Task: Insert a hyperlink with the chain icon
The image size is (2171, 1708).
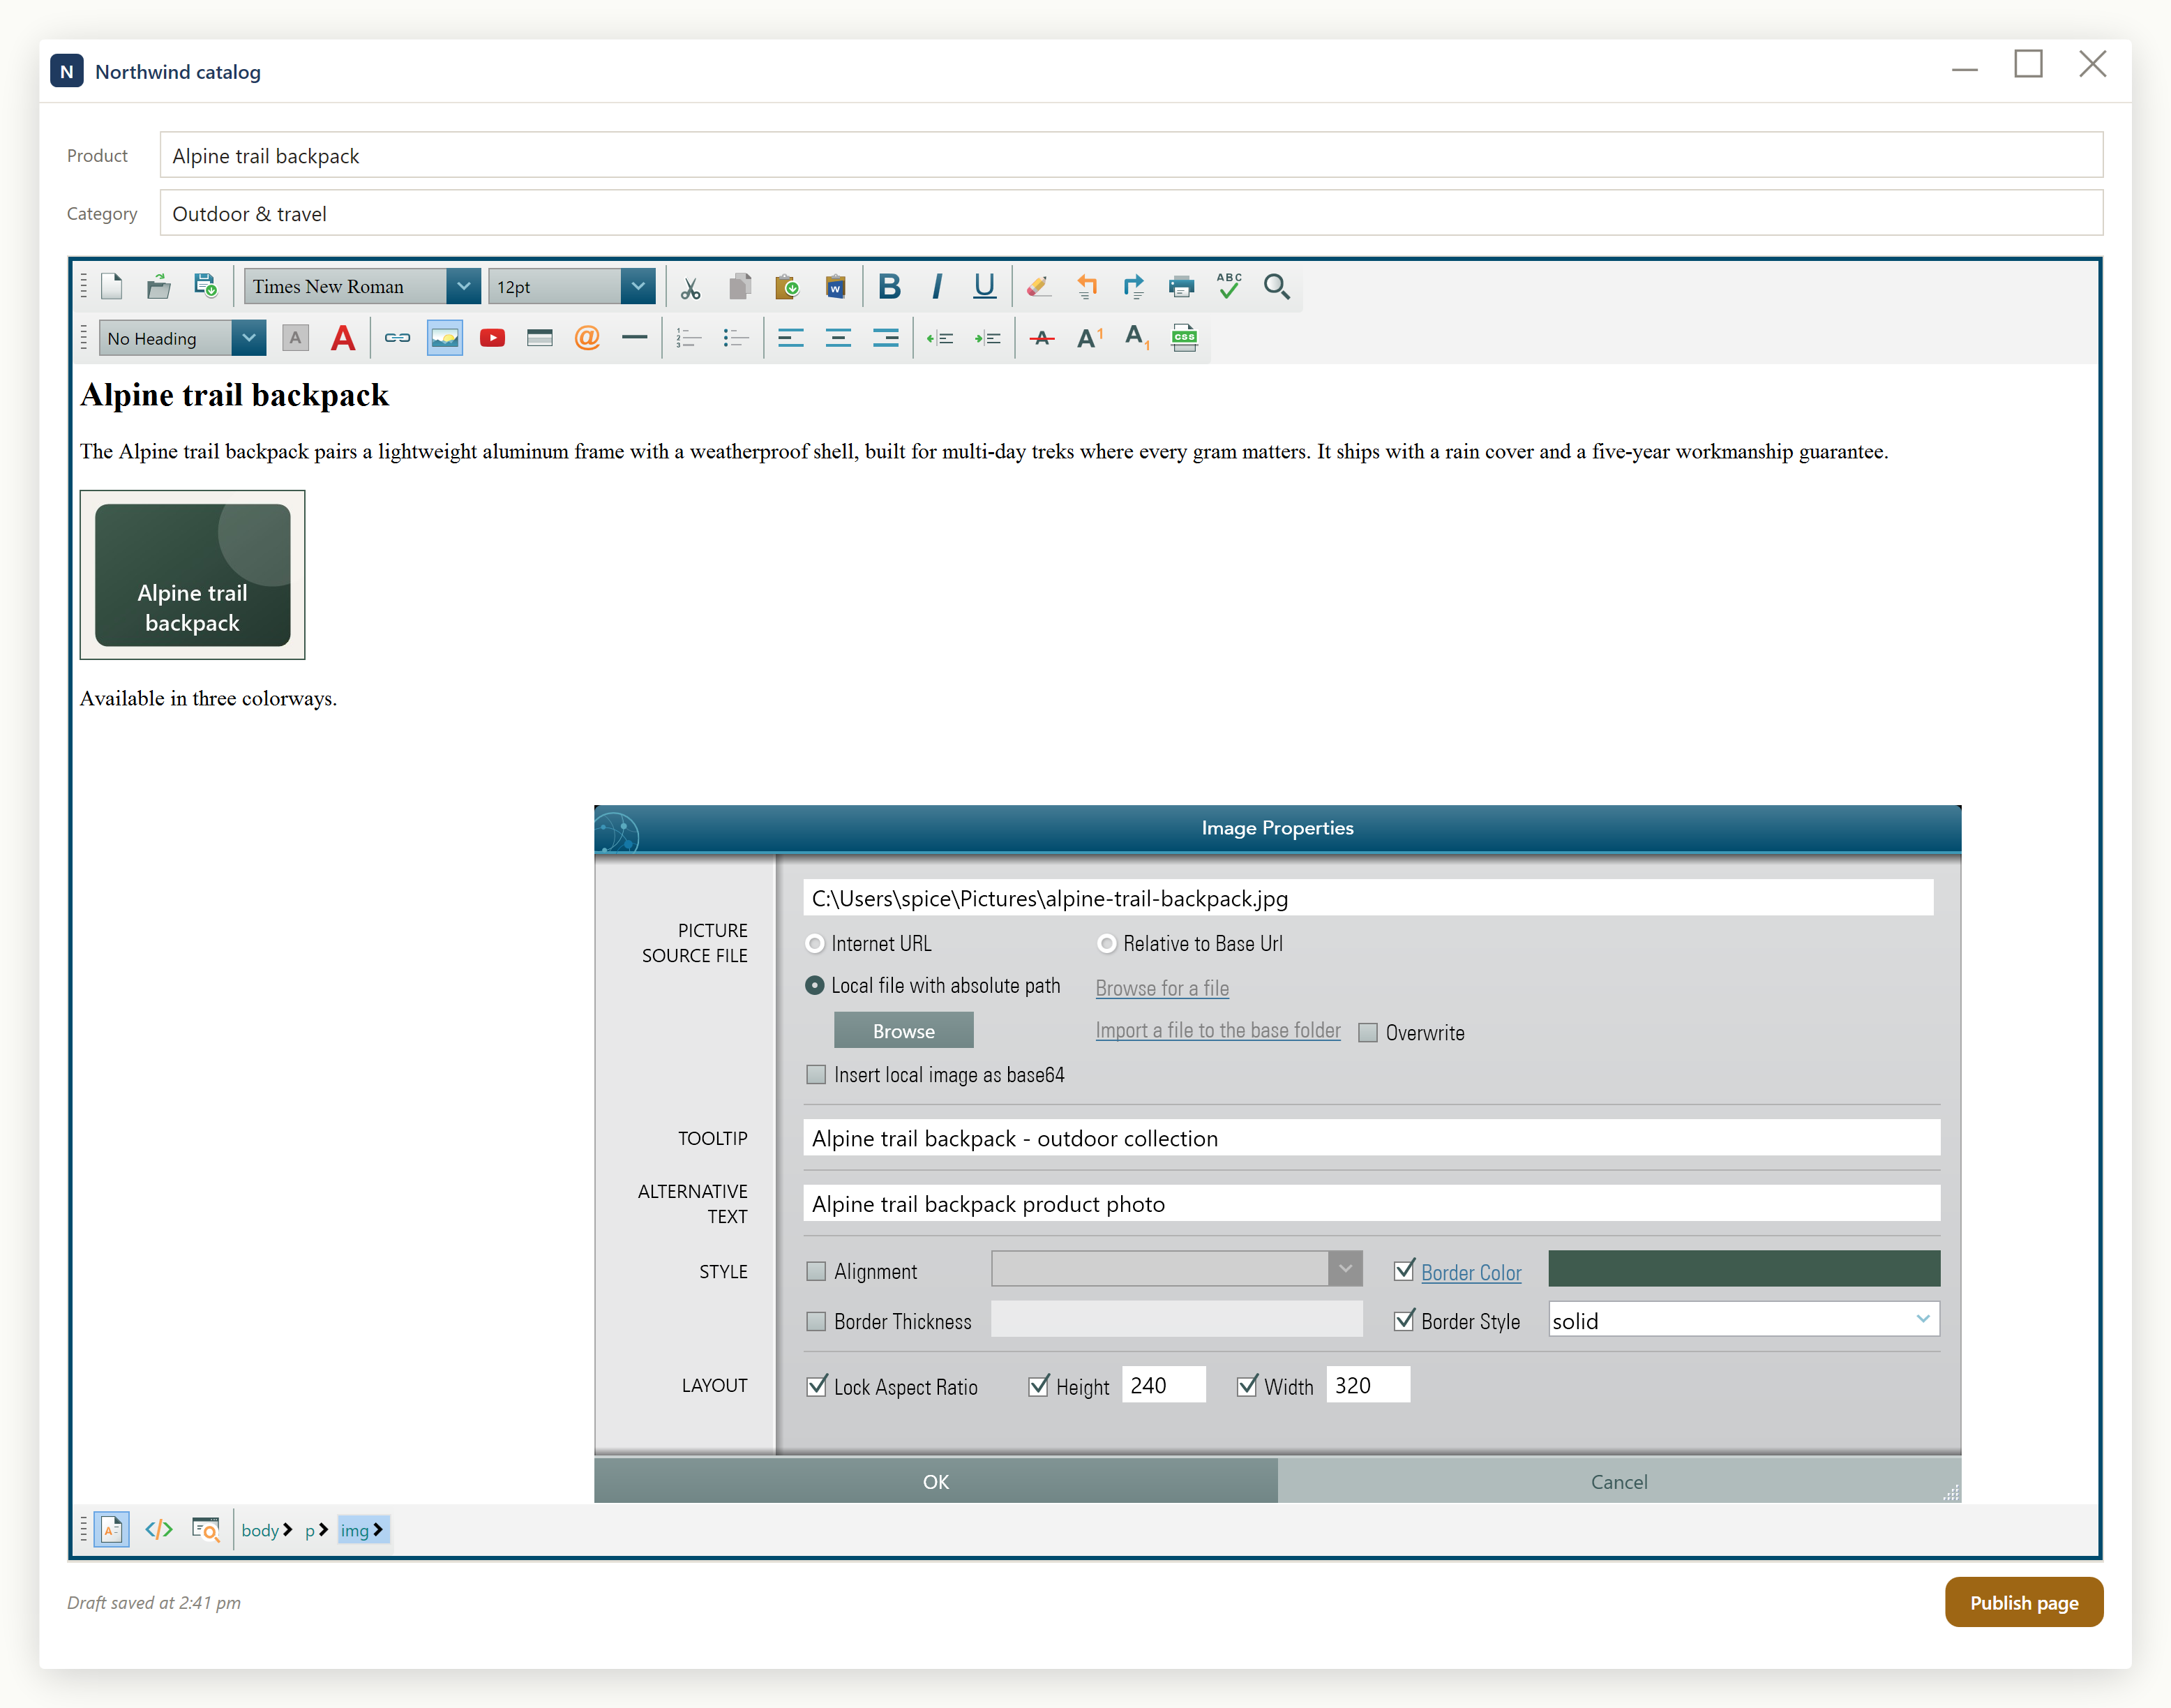Action: coord(397,338)
